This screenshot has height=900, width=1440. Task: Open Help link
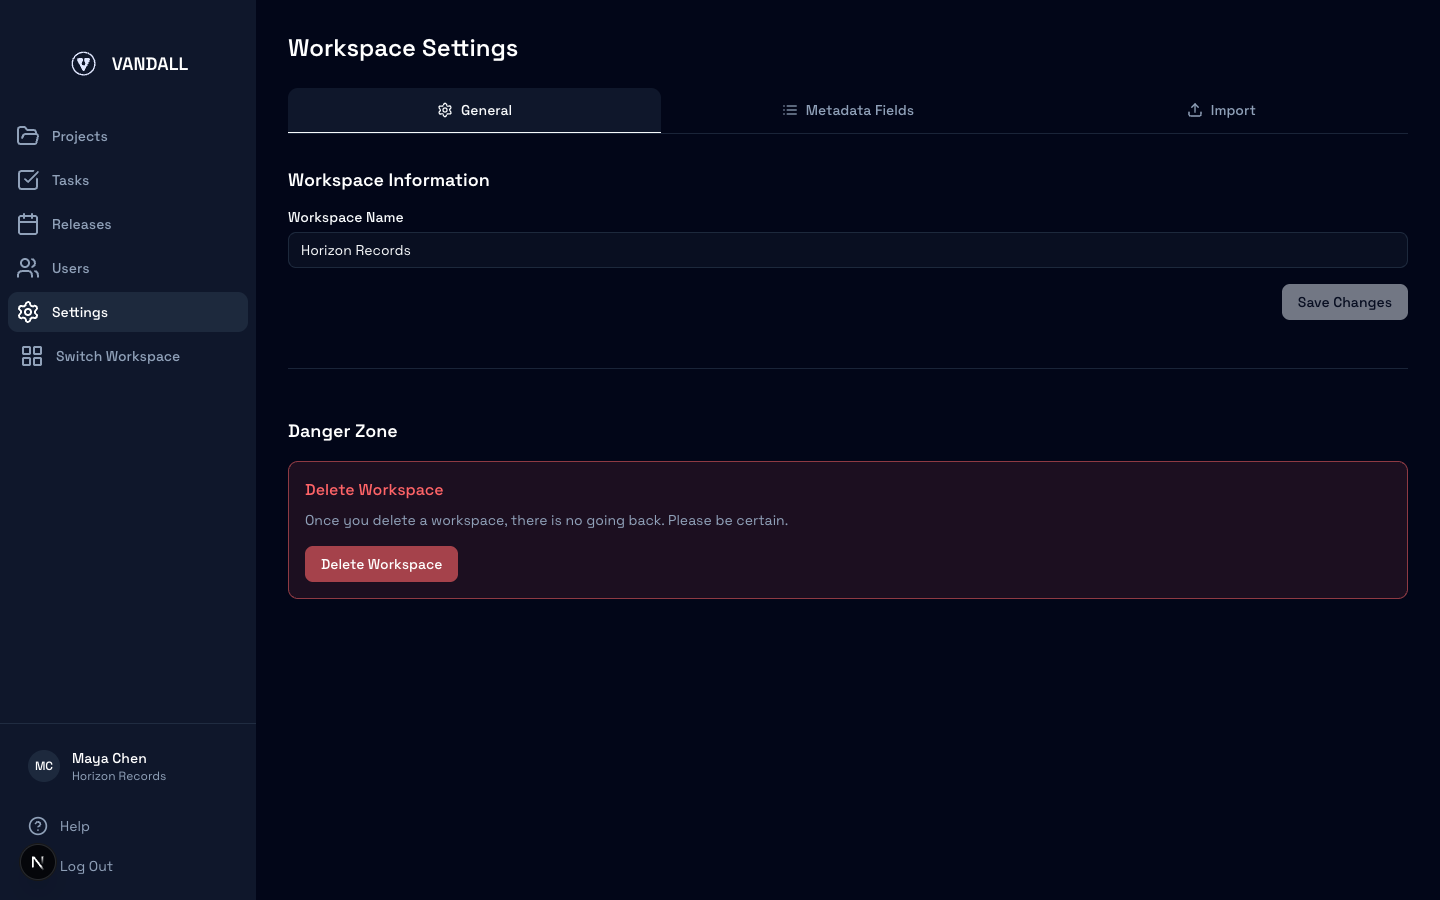pos(75,826)
